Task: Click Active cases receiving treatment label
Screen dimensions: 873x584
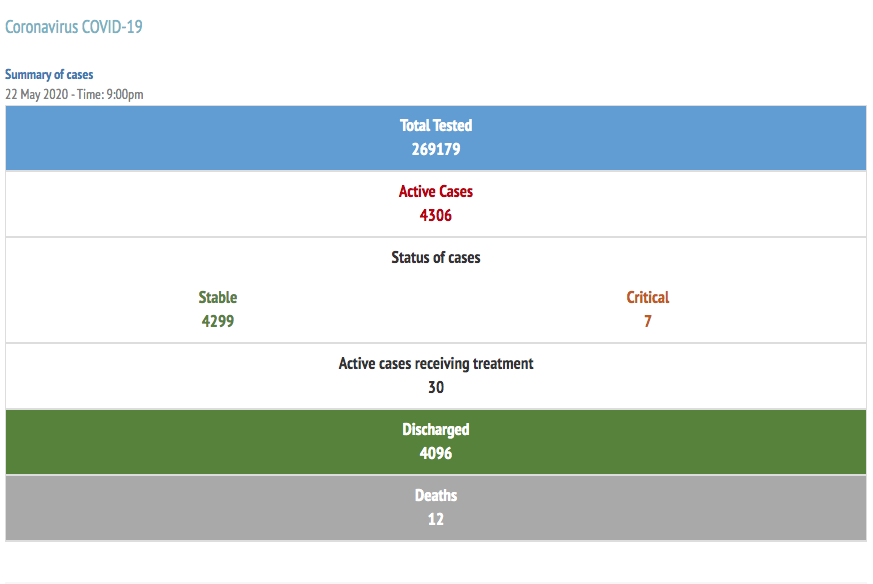Action: pos(436,364)
